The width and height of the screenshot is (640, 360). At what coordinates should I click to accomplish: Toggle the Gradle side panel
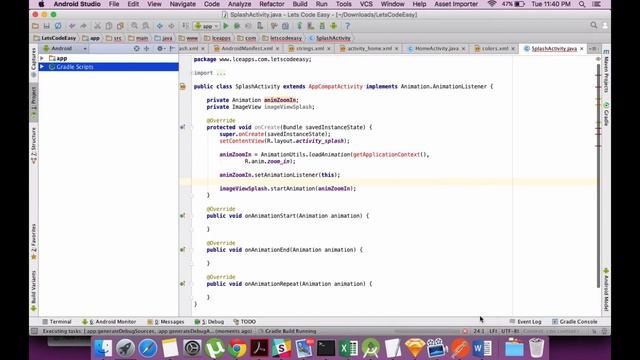point(606,114)
